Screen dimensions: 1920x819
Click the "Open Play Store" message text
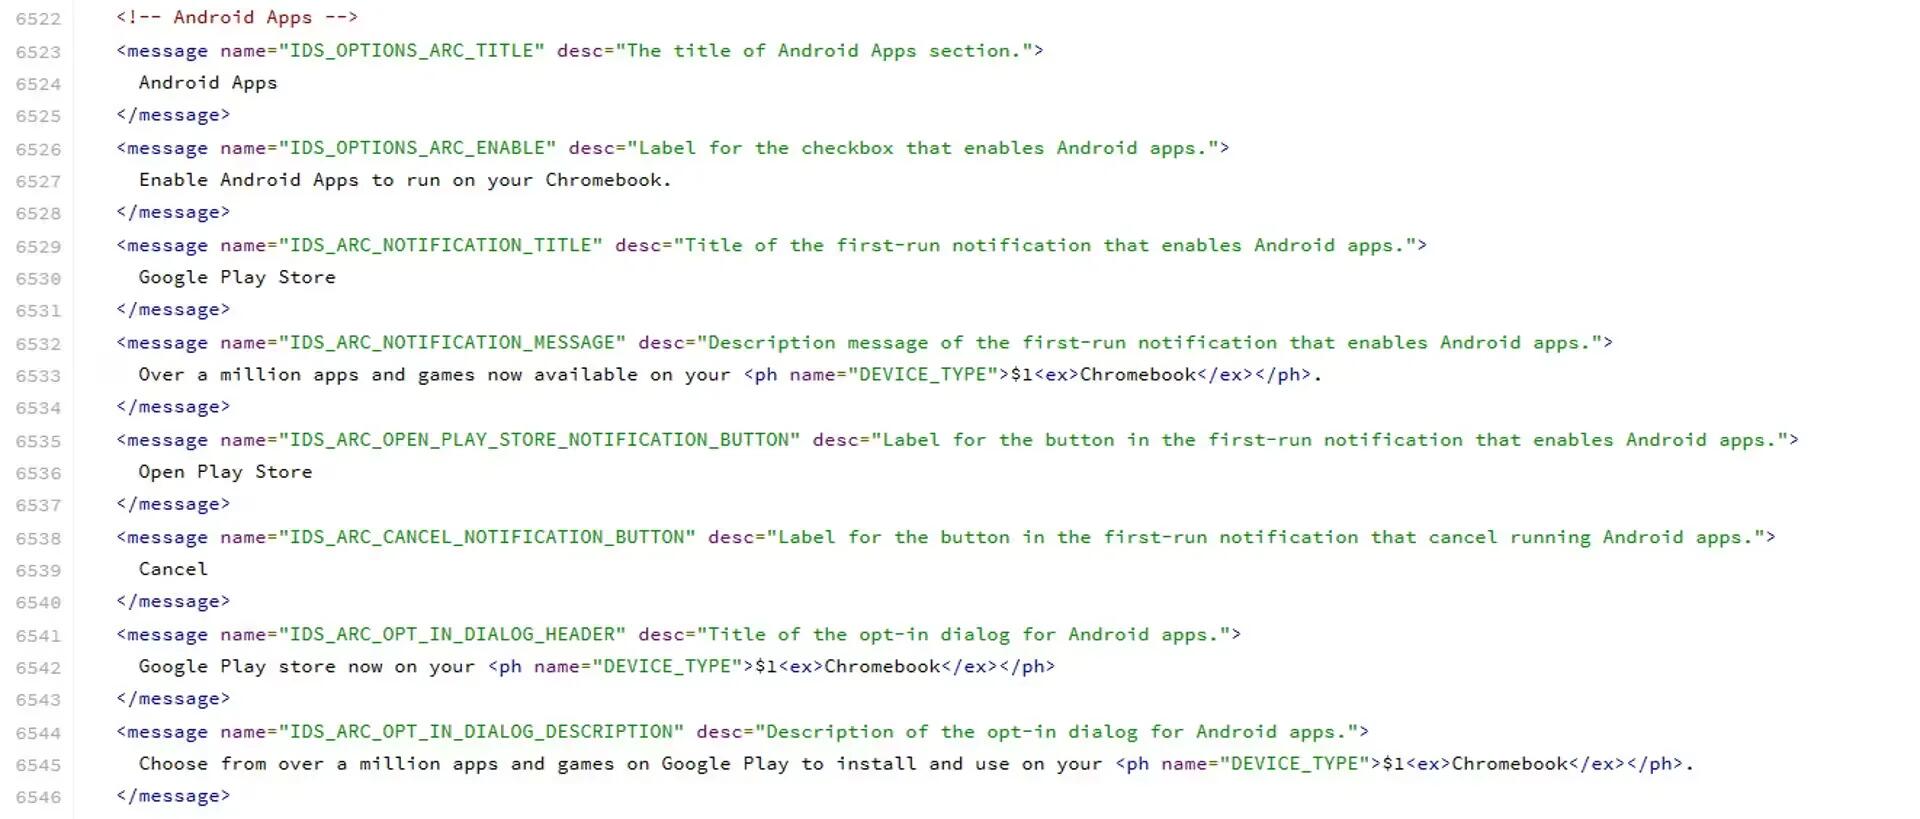click(225, 471)
